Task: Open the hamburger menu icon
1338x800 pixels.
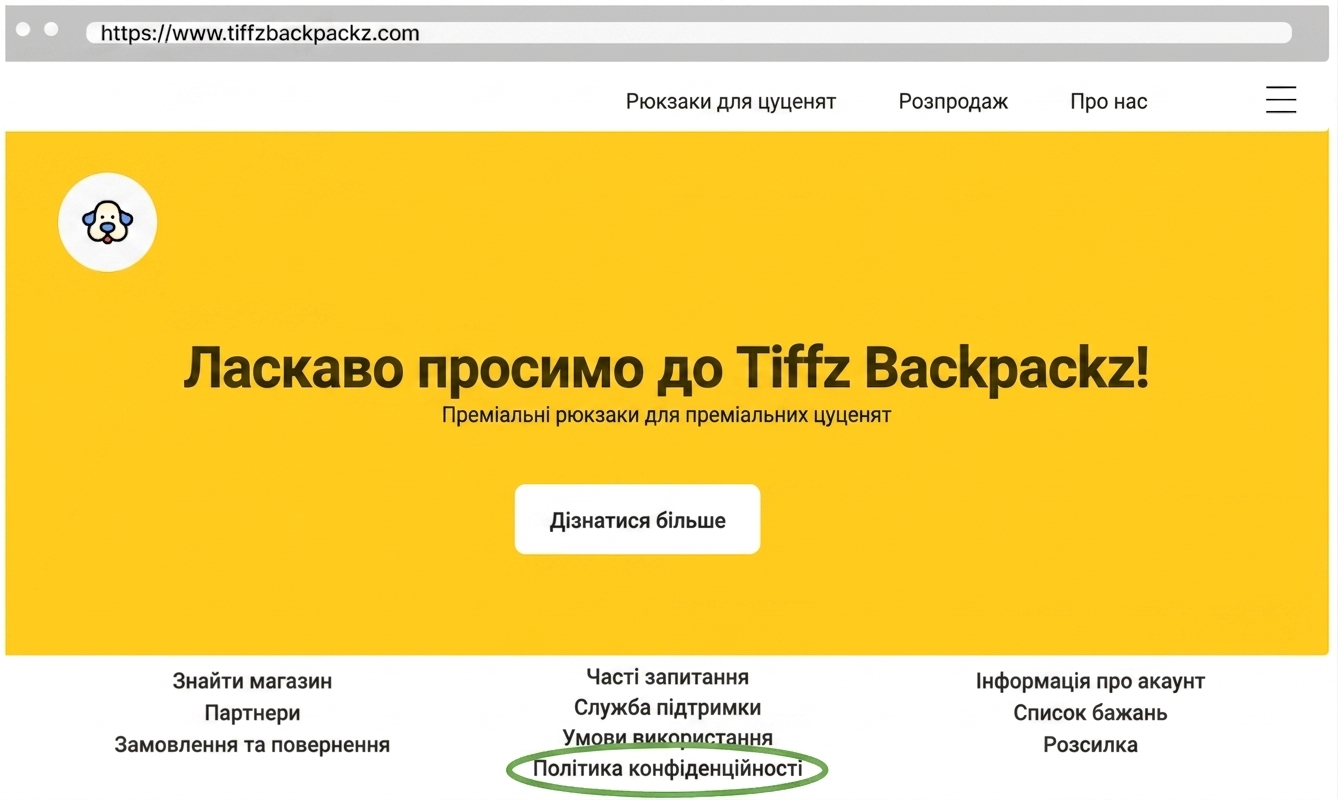Action: [x=1280, y=100]
